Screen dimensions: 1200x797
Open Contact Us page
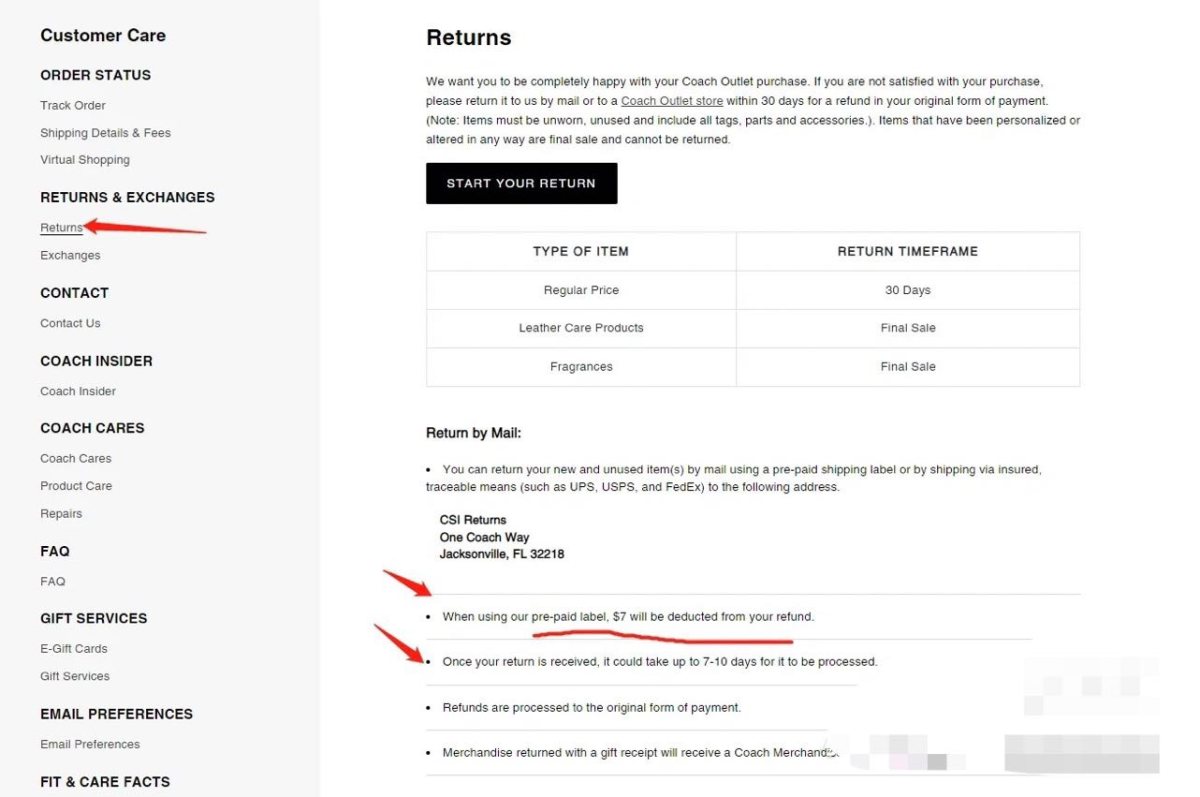(x=70, y=323)
